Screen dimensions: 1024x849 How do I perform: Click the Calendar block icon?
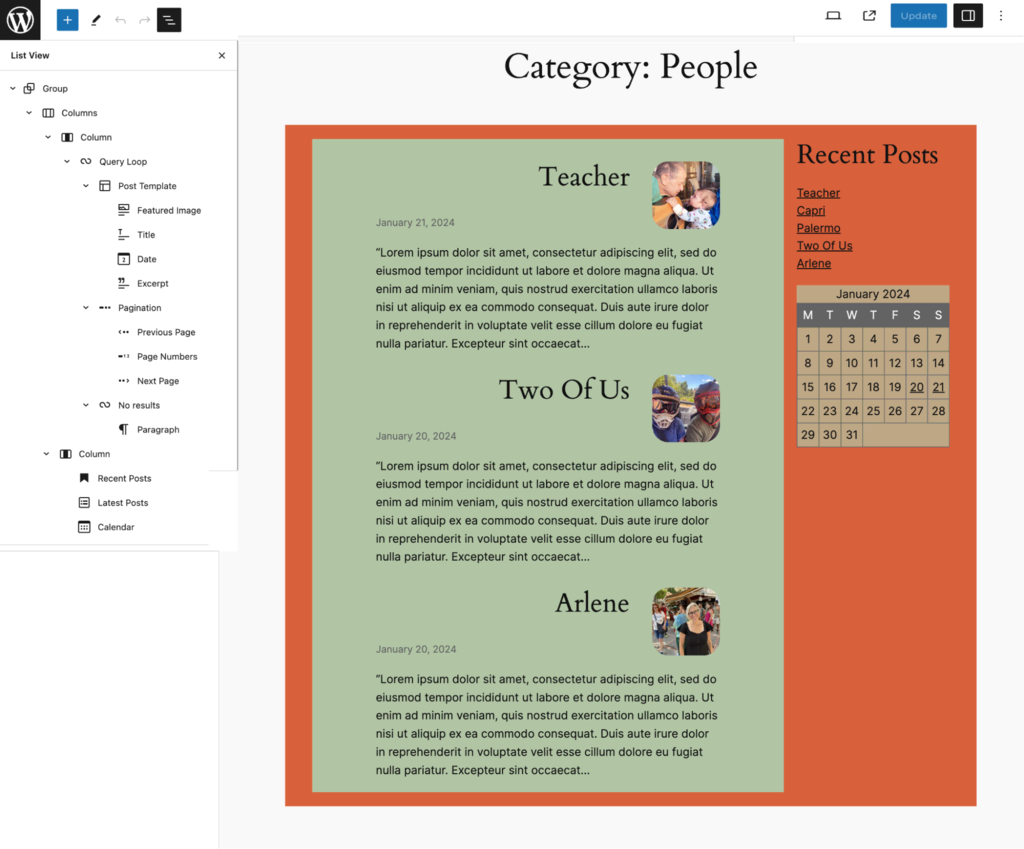tap(84, 527)
